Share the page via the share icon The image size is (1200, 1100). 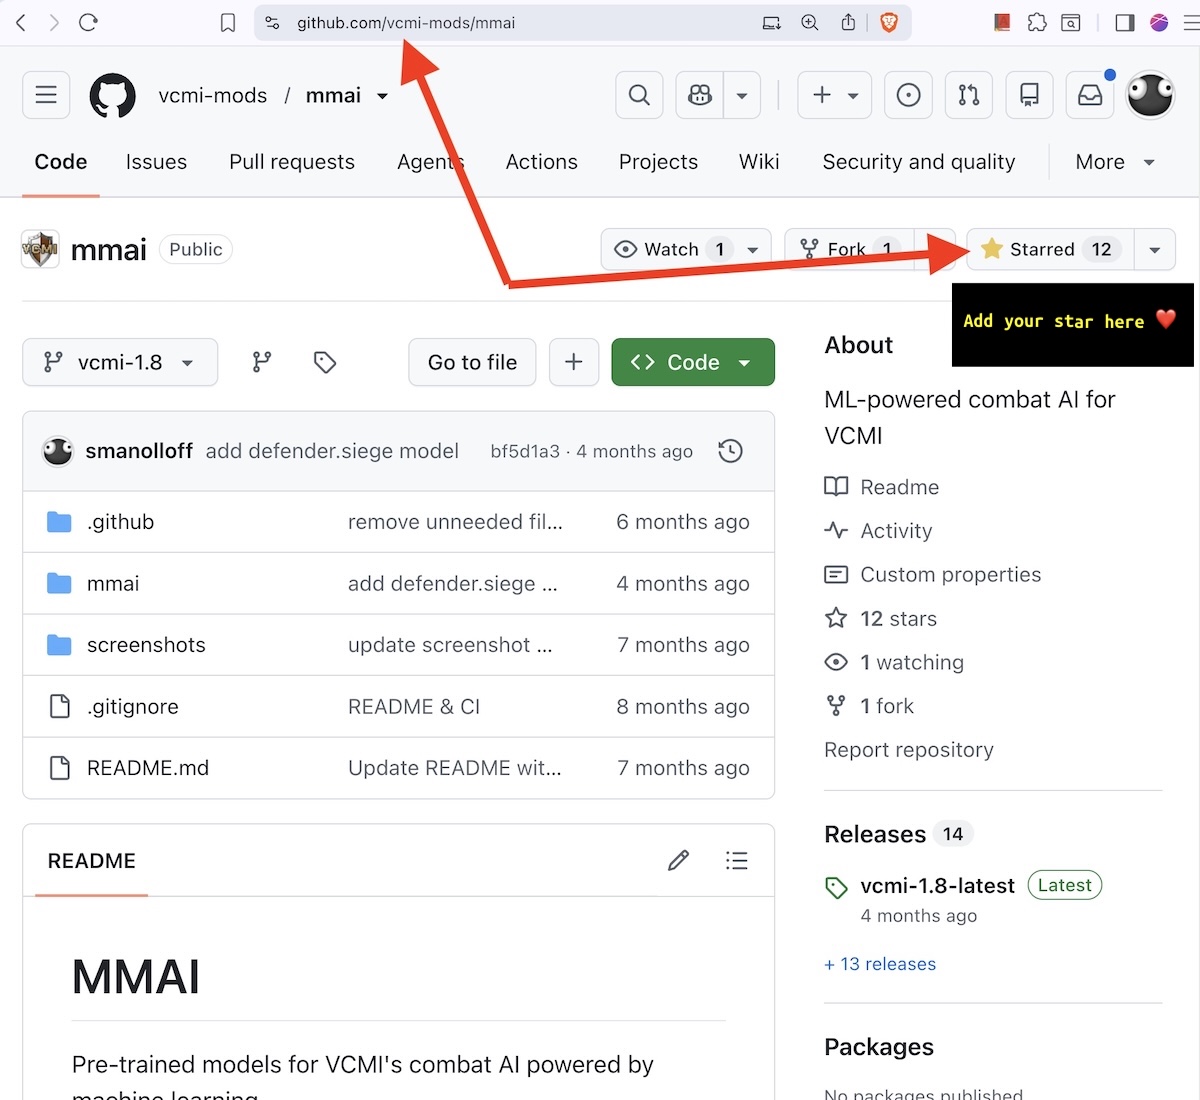(x=848, y=22)
